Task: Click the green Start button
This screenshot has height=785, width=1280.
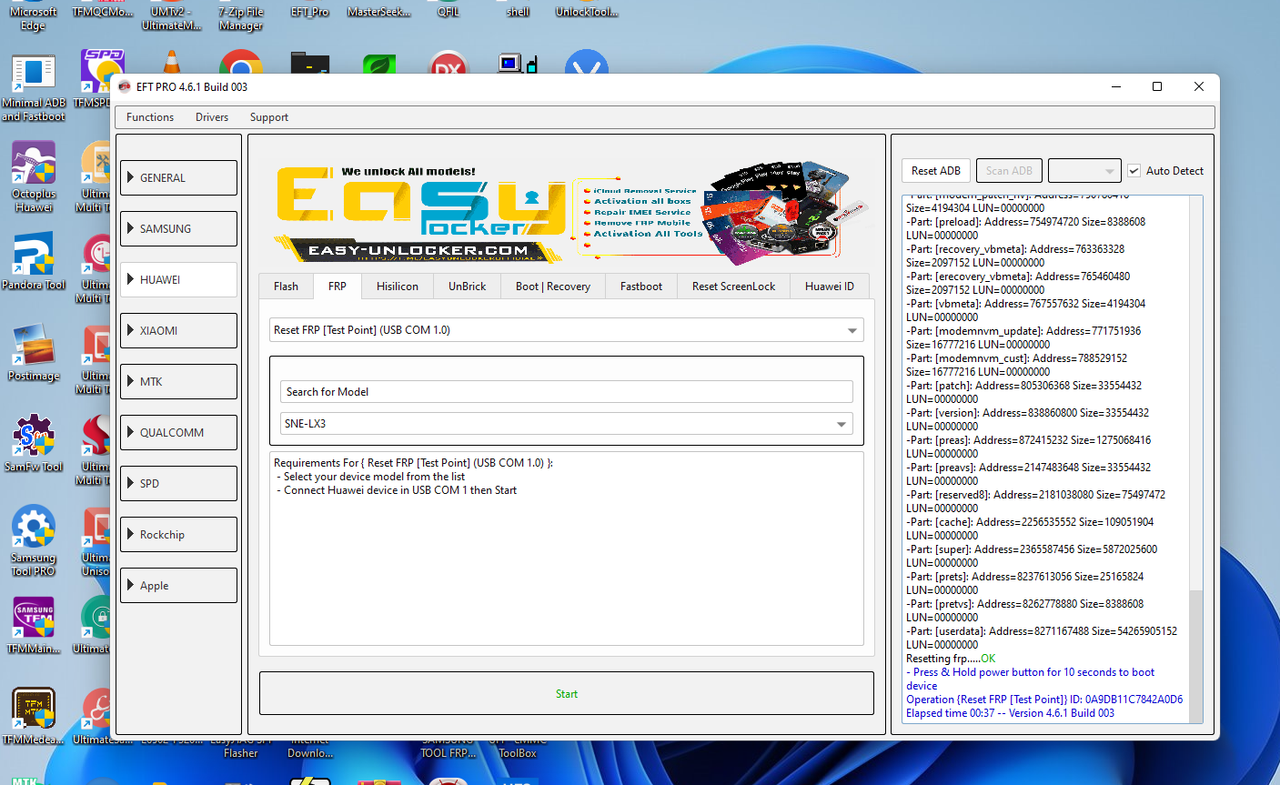Action: pyautogui.click(x=566, y=693)
